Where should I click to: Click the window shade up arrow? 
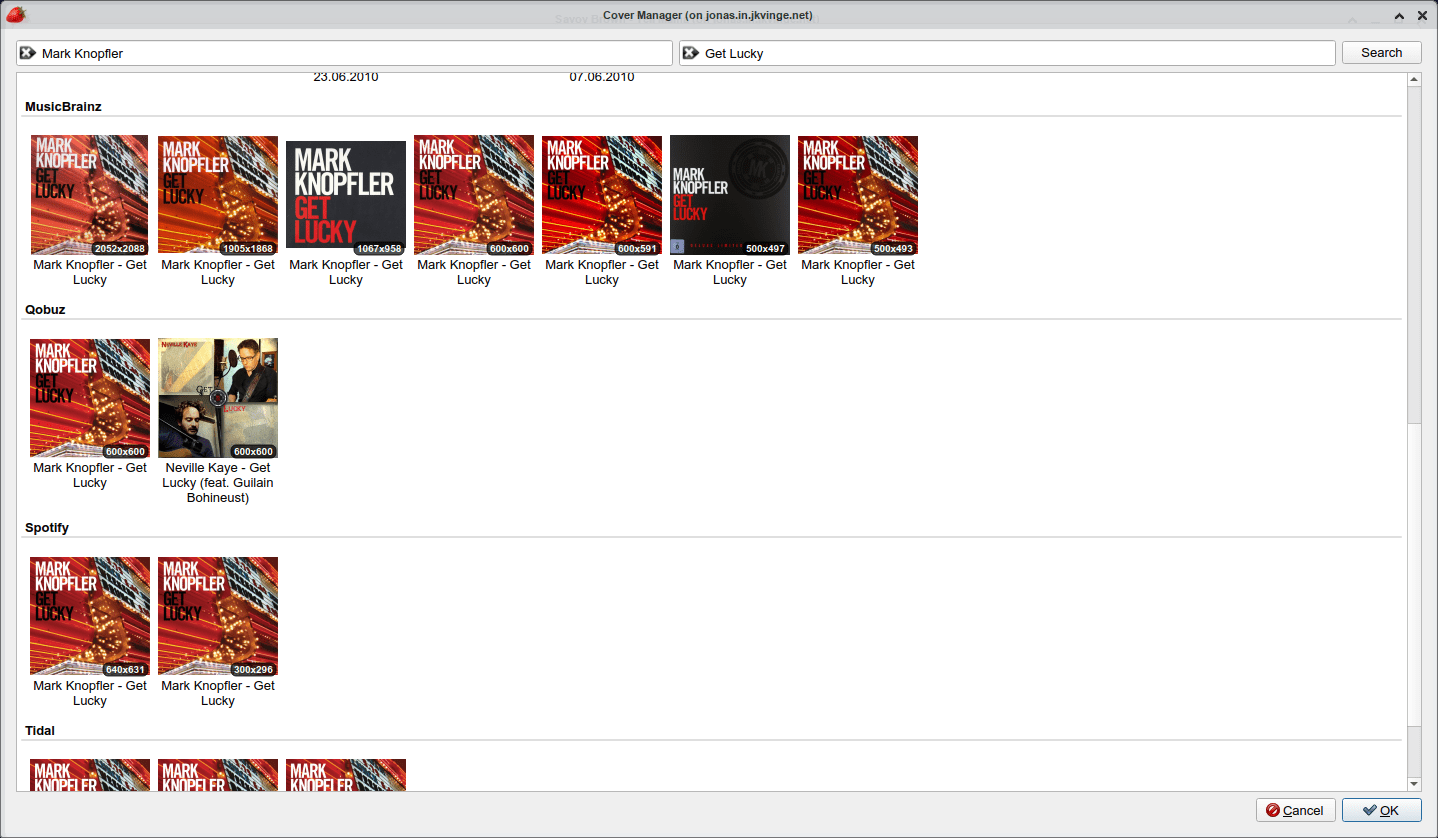click(1398, 16)
